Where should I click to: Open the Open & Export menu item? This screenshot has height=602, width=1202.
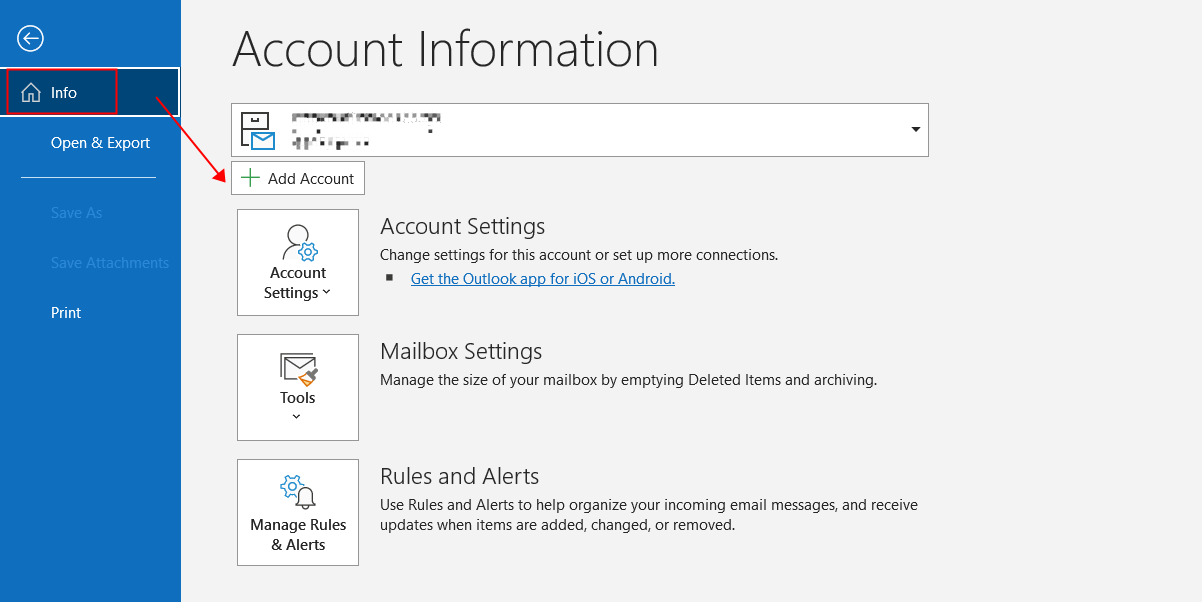100,143
